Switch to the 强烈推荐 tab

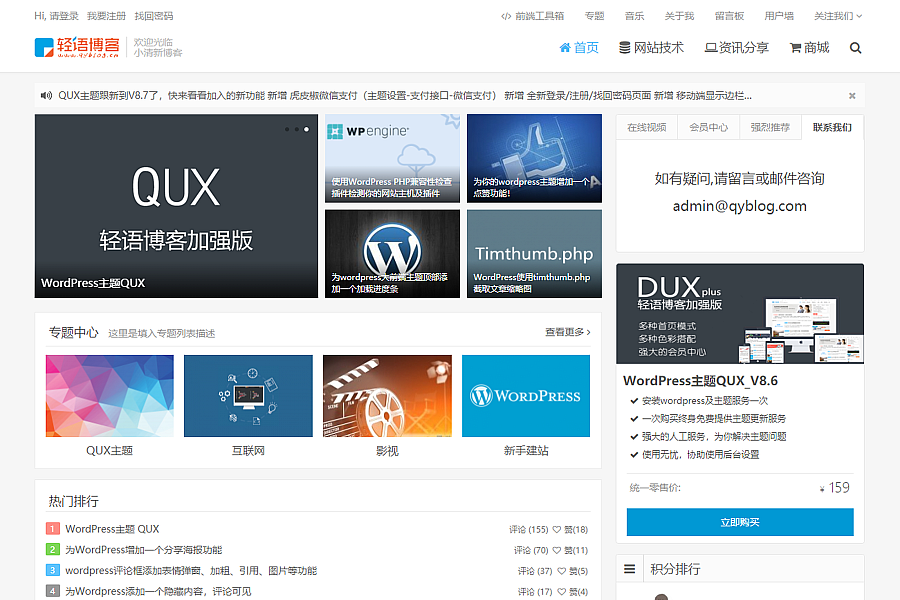click(770, 127)
